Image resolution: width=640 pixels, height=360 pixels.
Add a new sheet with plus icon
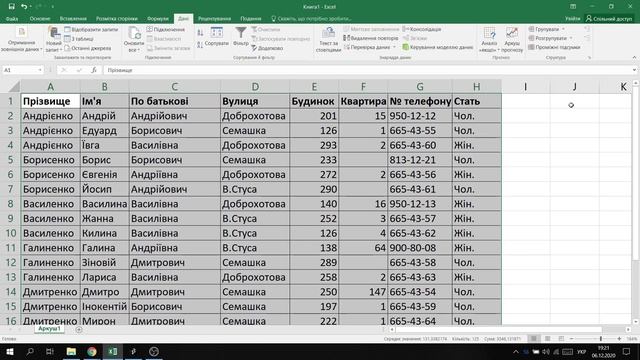pos(79,329)
